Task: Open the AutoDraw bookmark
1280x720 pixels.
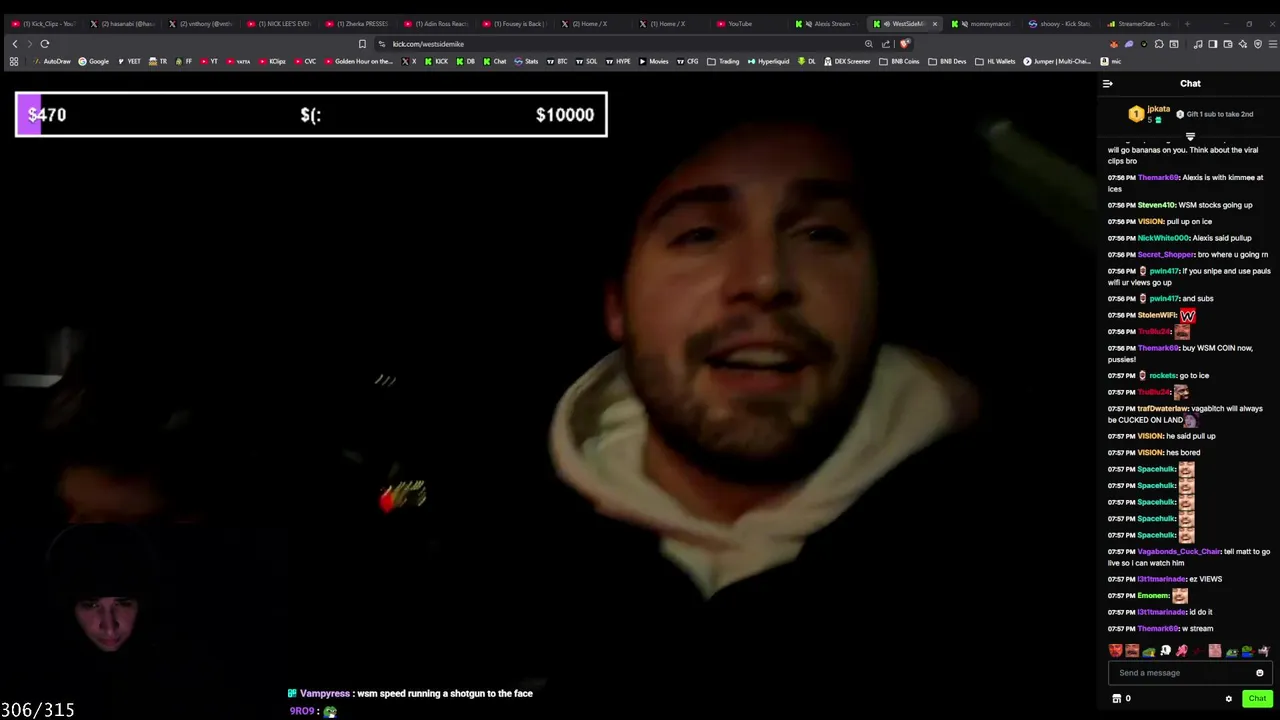Action: (x=52, y=61)
